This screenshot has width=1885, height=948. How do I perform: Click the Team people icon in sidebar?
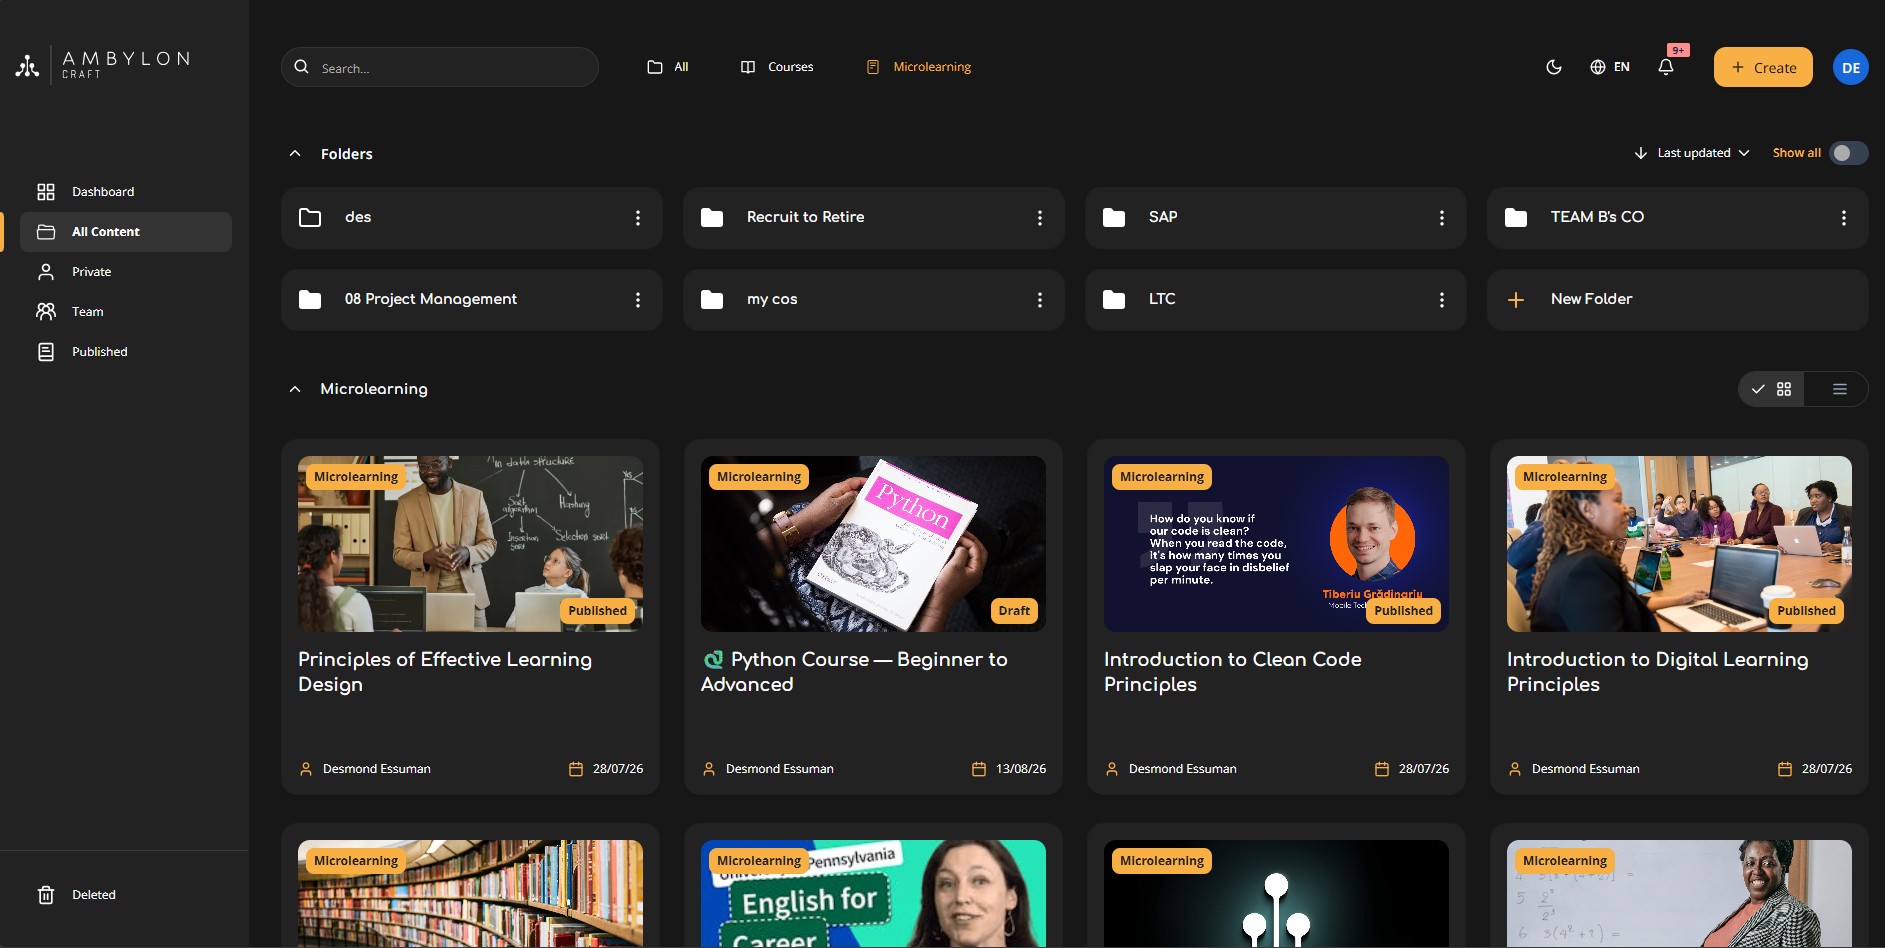(x=46, y=312)
